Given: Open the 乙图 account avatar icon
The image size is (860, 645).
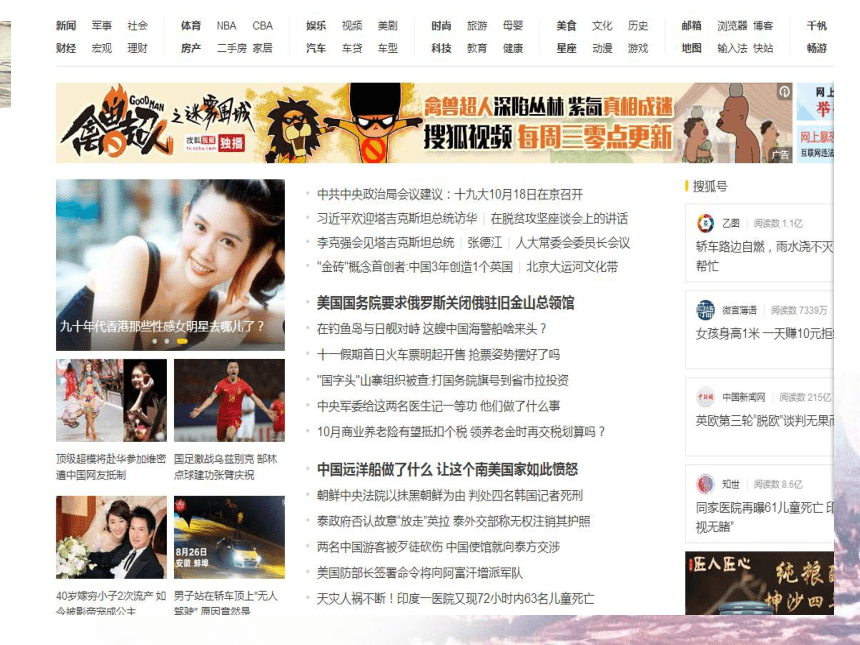Looking at the screenshot, I should (x=705, y=223).
